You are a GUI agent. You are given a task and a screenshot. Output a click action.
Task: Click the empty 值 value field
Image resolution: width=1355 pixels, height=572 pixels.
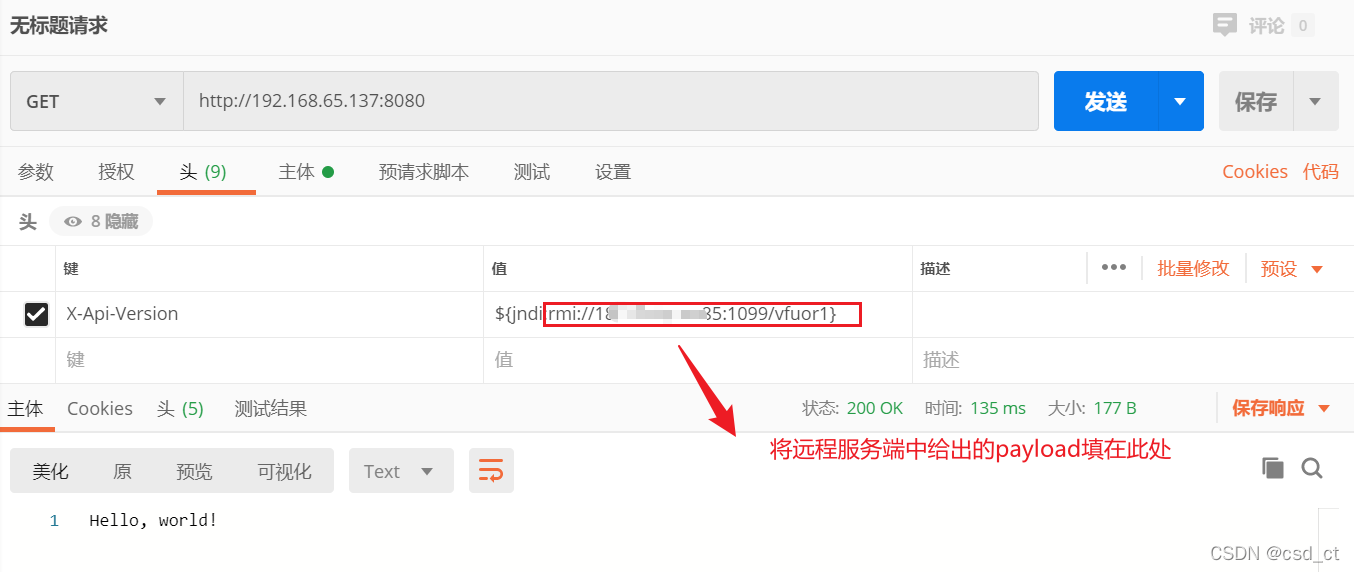point(698,360)
